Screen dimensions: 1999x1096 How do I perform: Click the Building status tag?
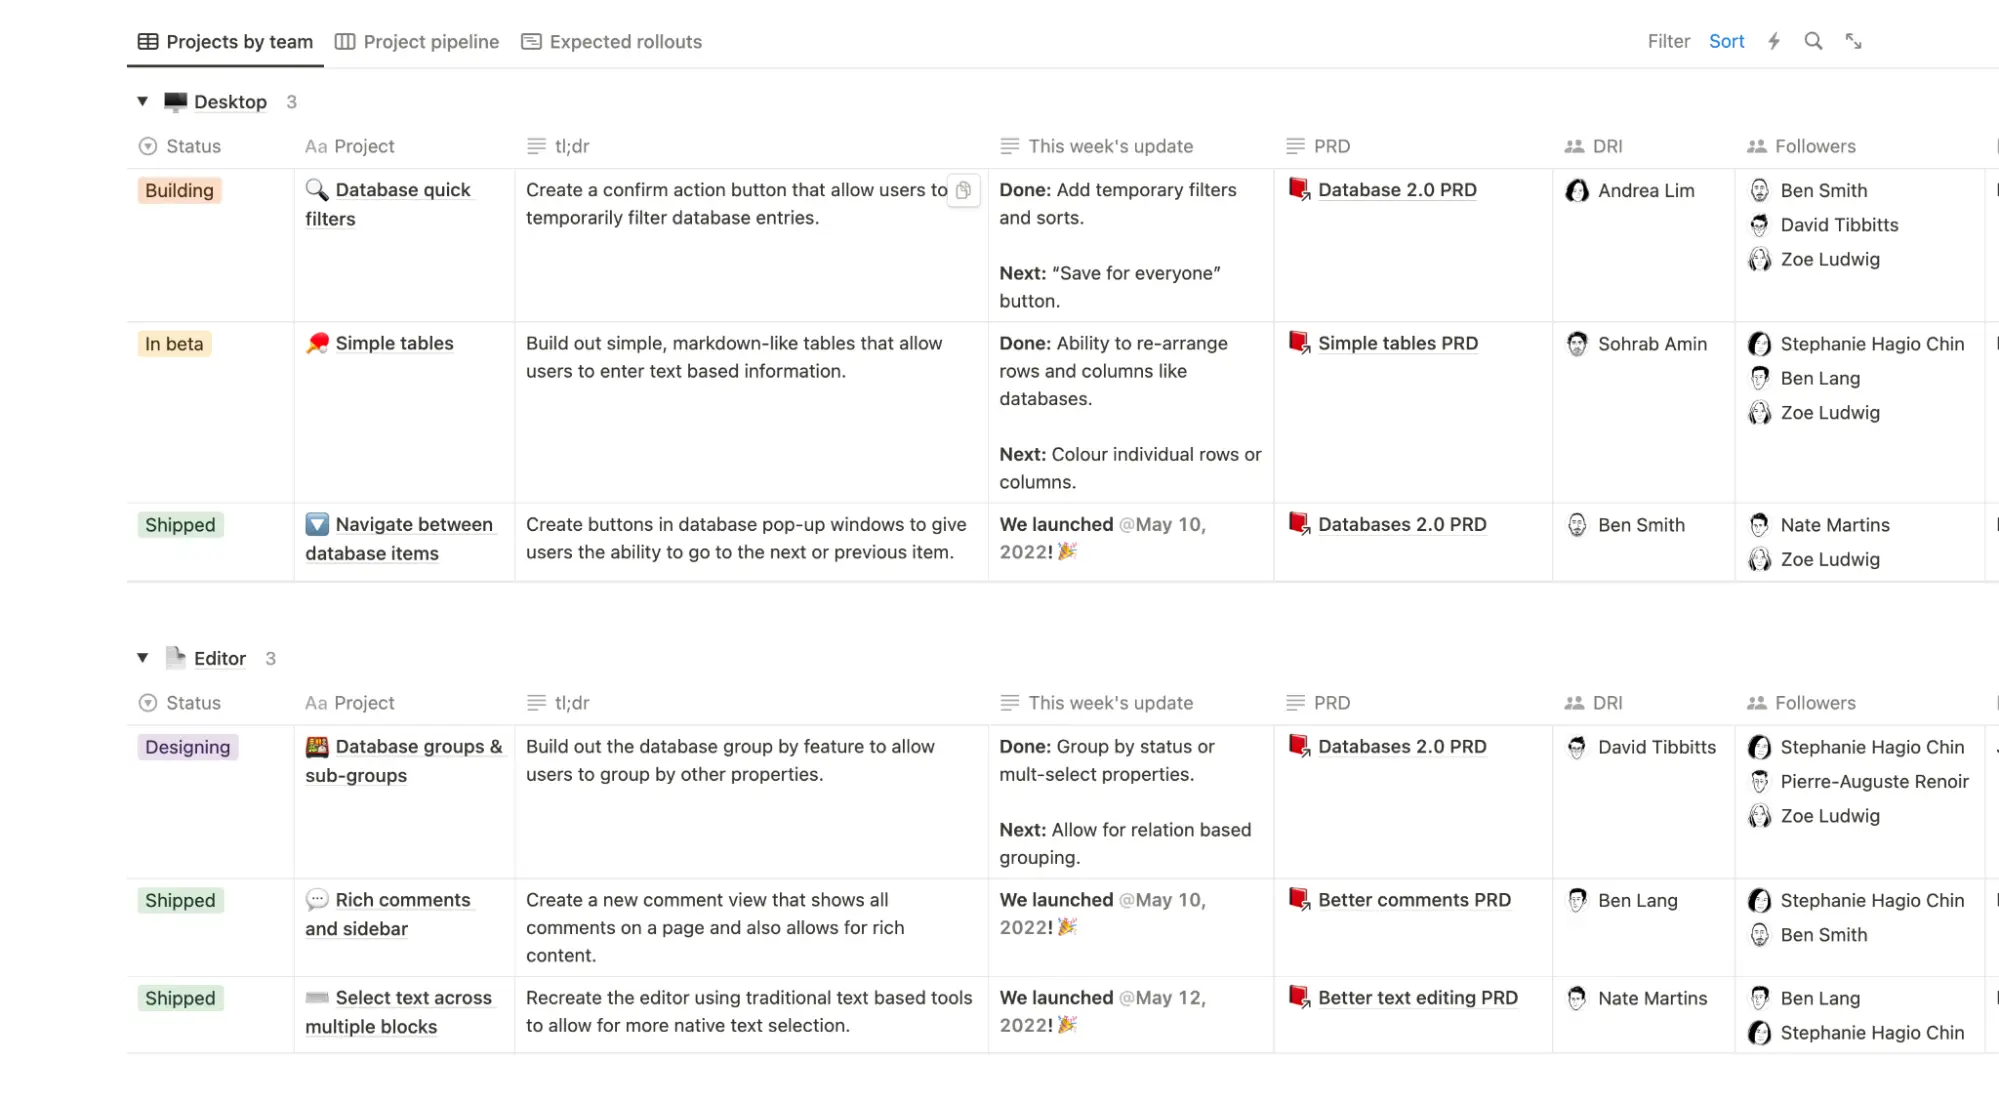tap(179, 191)
